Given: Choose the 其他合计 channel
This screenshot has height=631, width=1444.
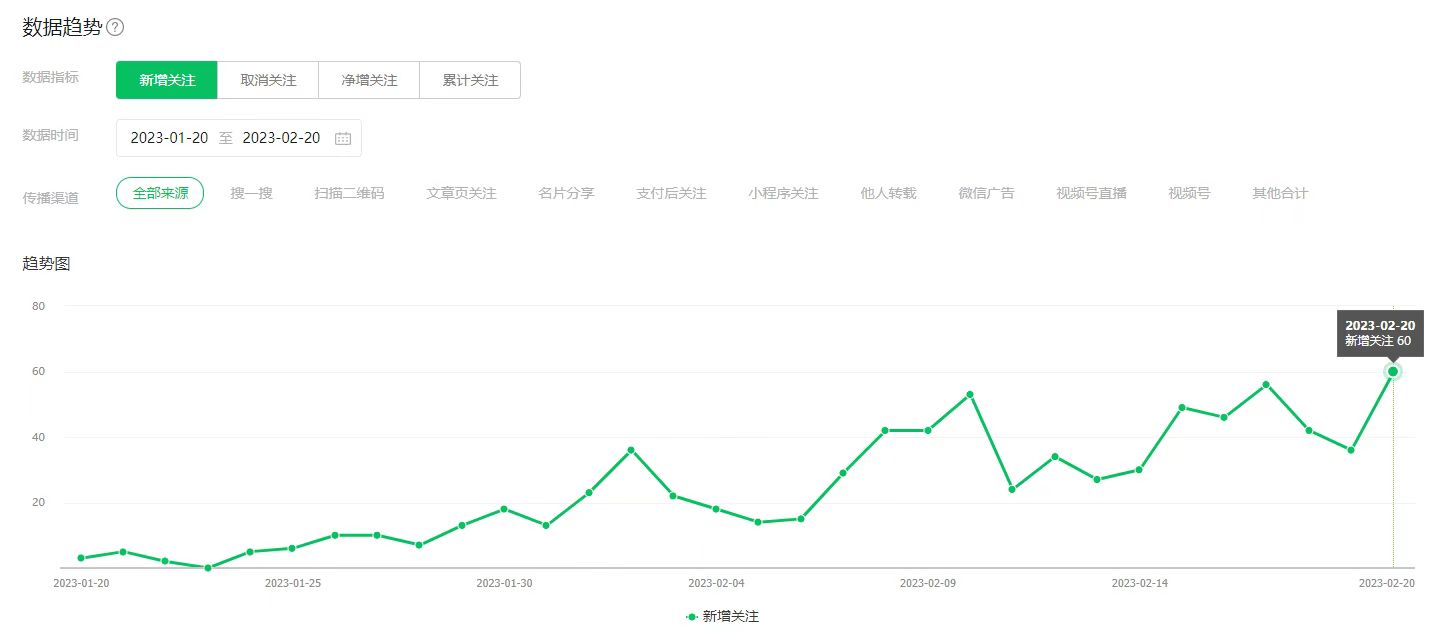Looking at the screenshot, I should click(x=1280, y=193).
